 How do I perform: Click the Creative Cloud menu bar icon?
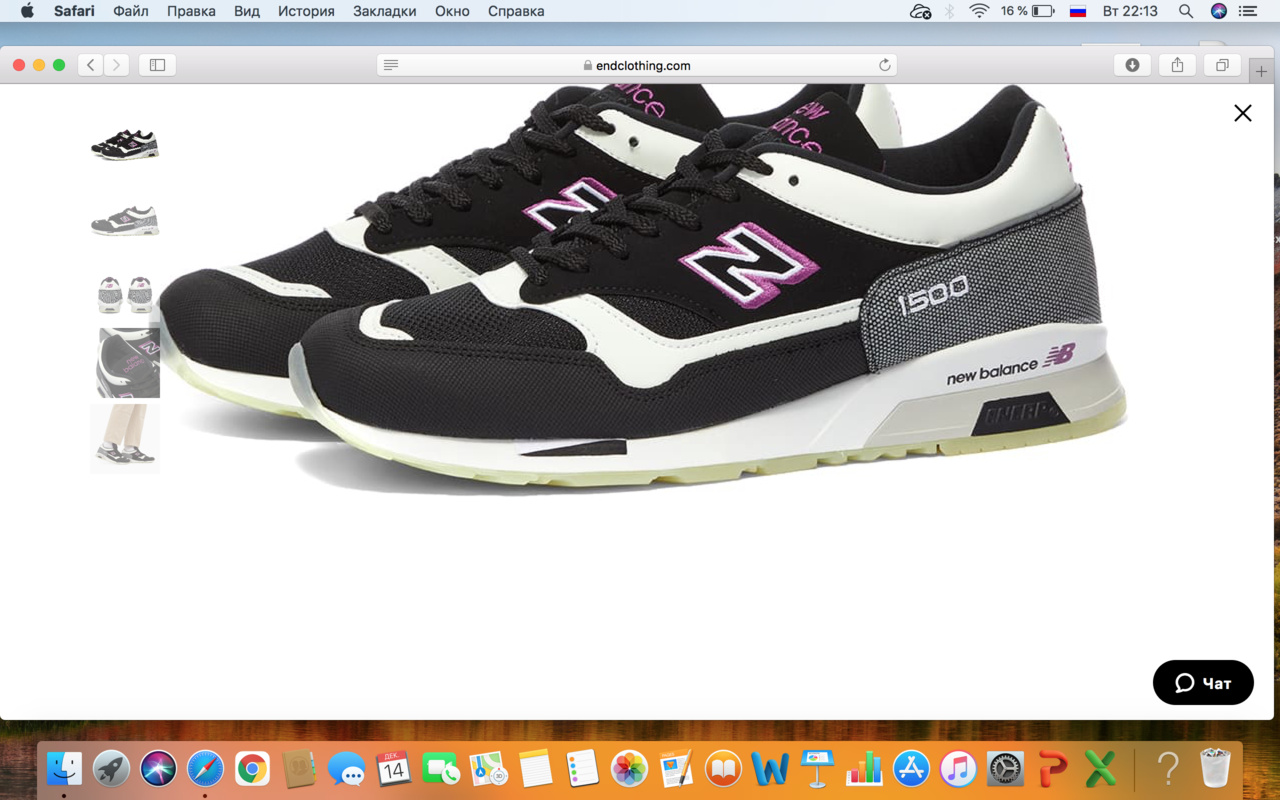click(x=920, y=11)
